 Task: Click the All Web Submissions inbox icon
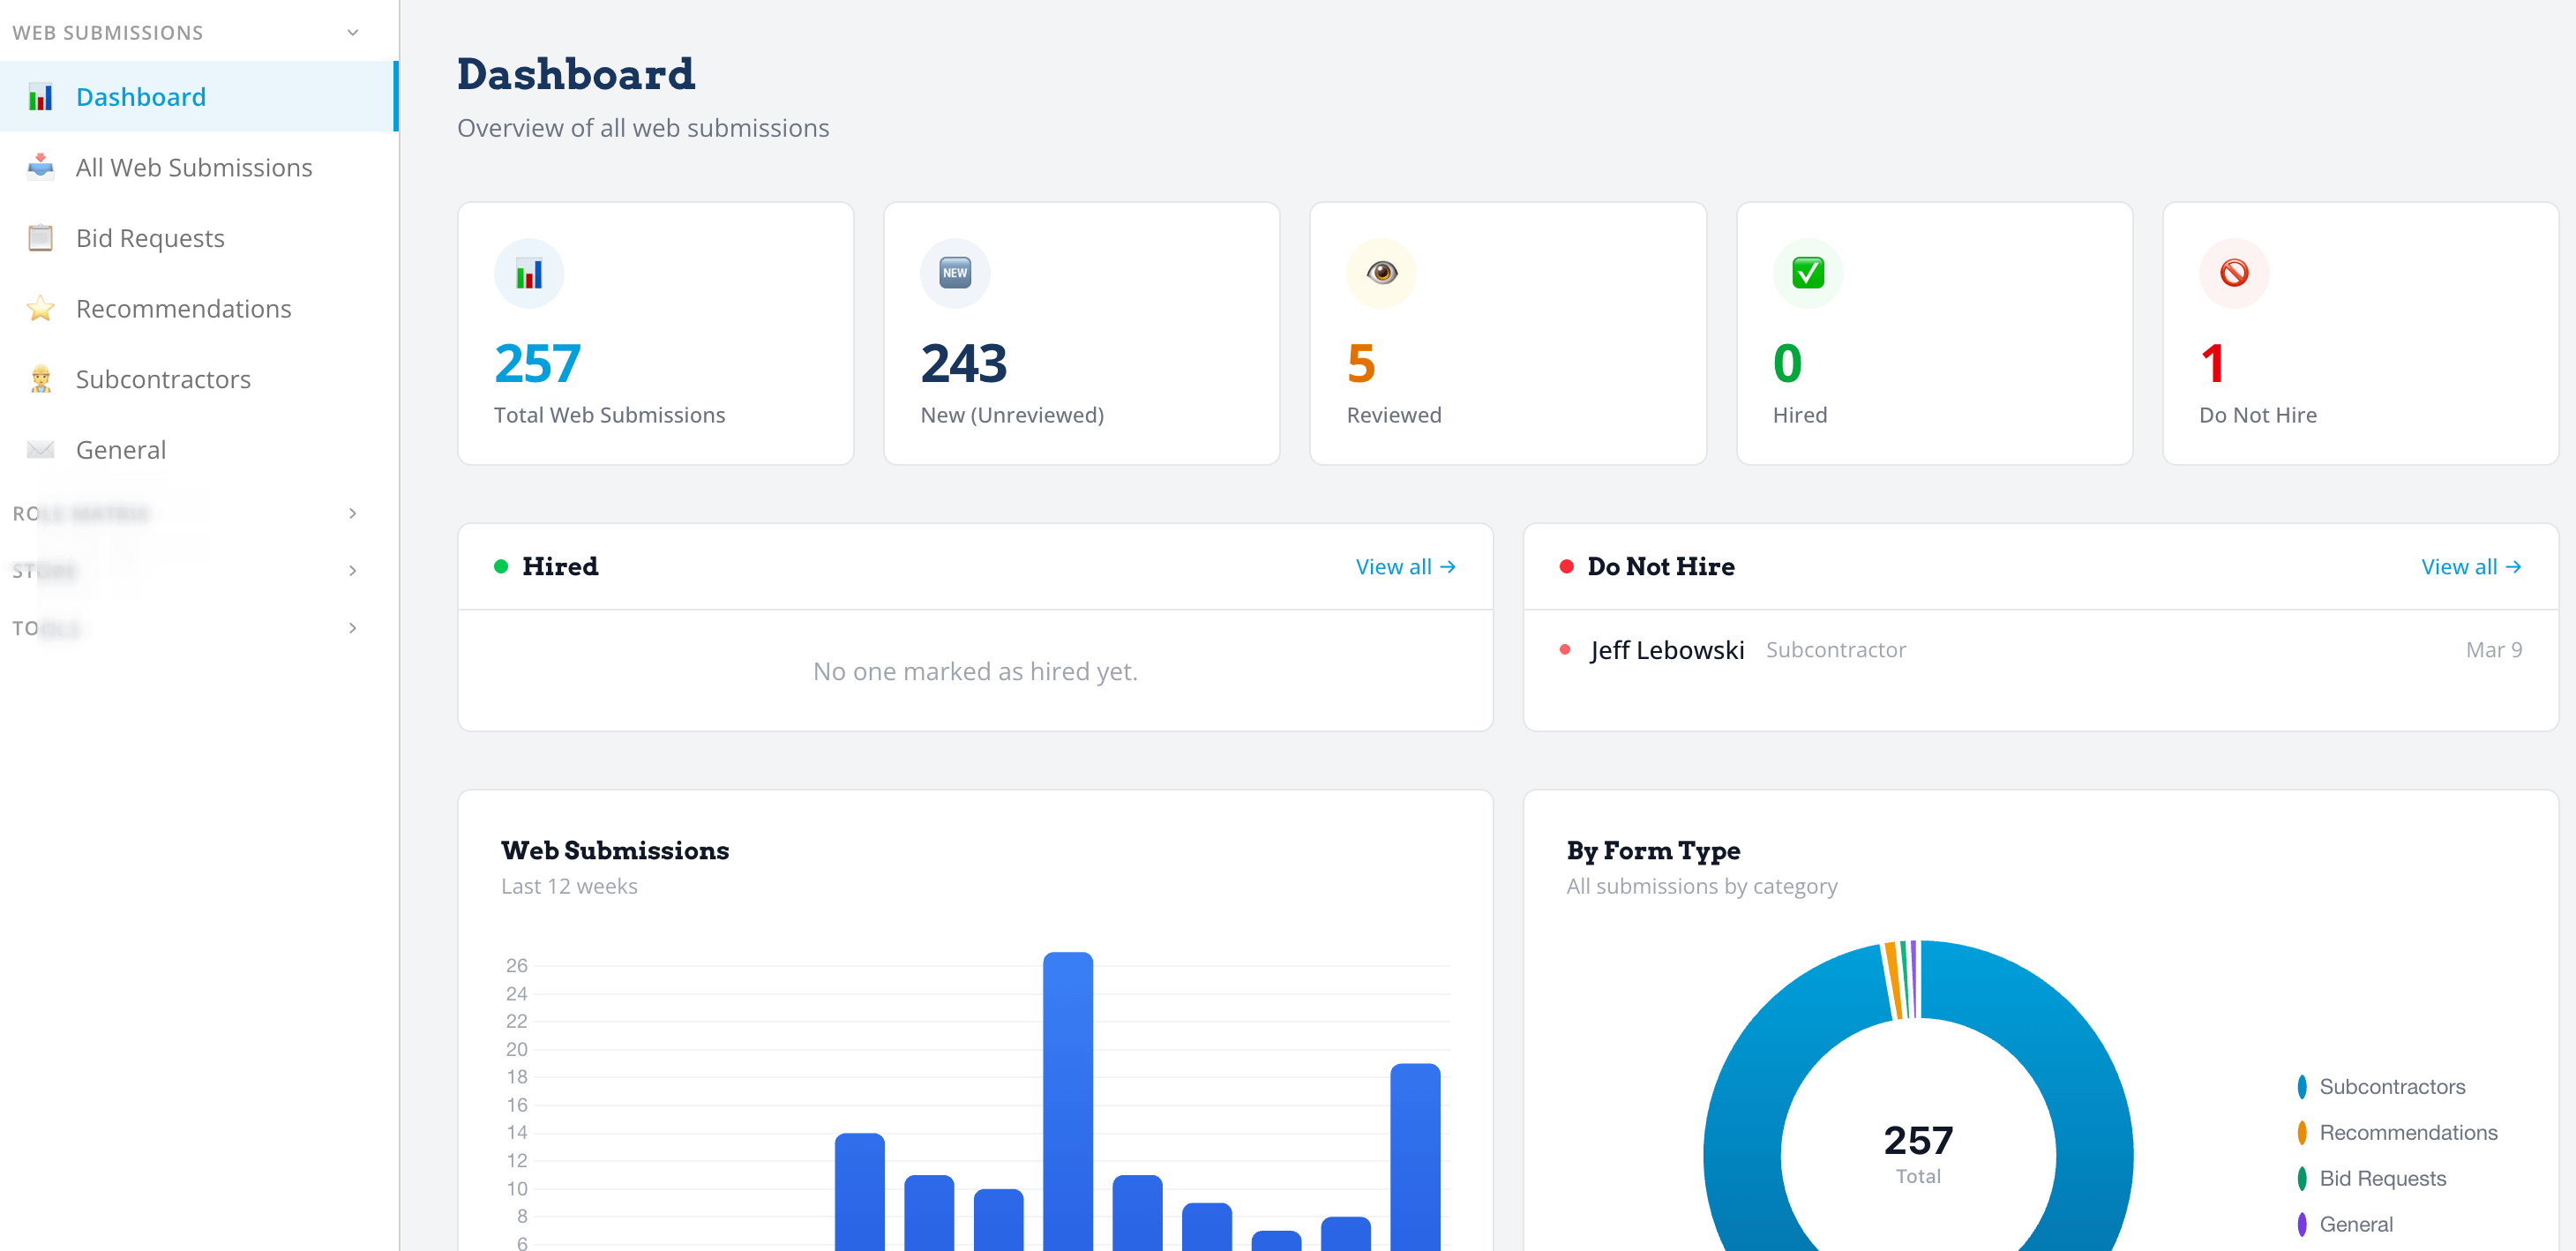[40, 167]
